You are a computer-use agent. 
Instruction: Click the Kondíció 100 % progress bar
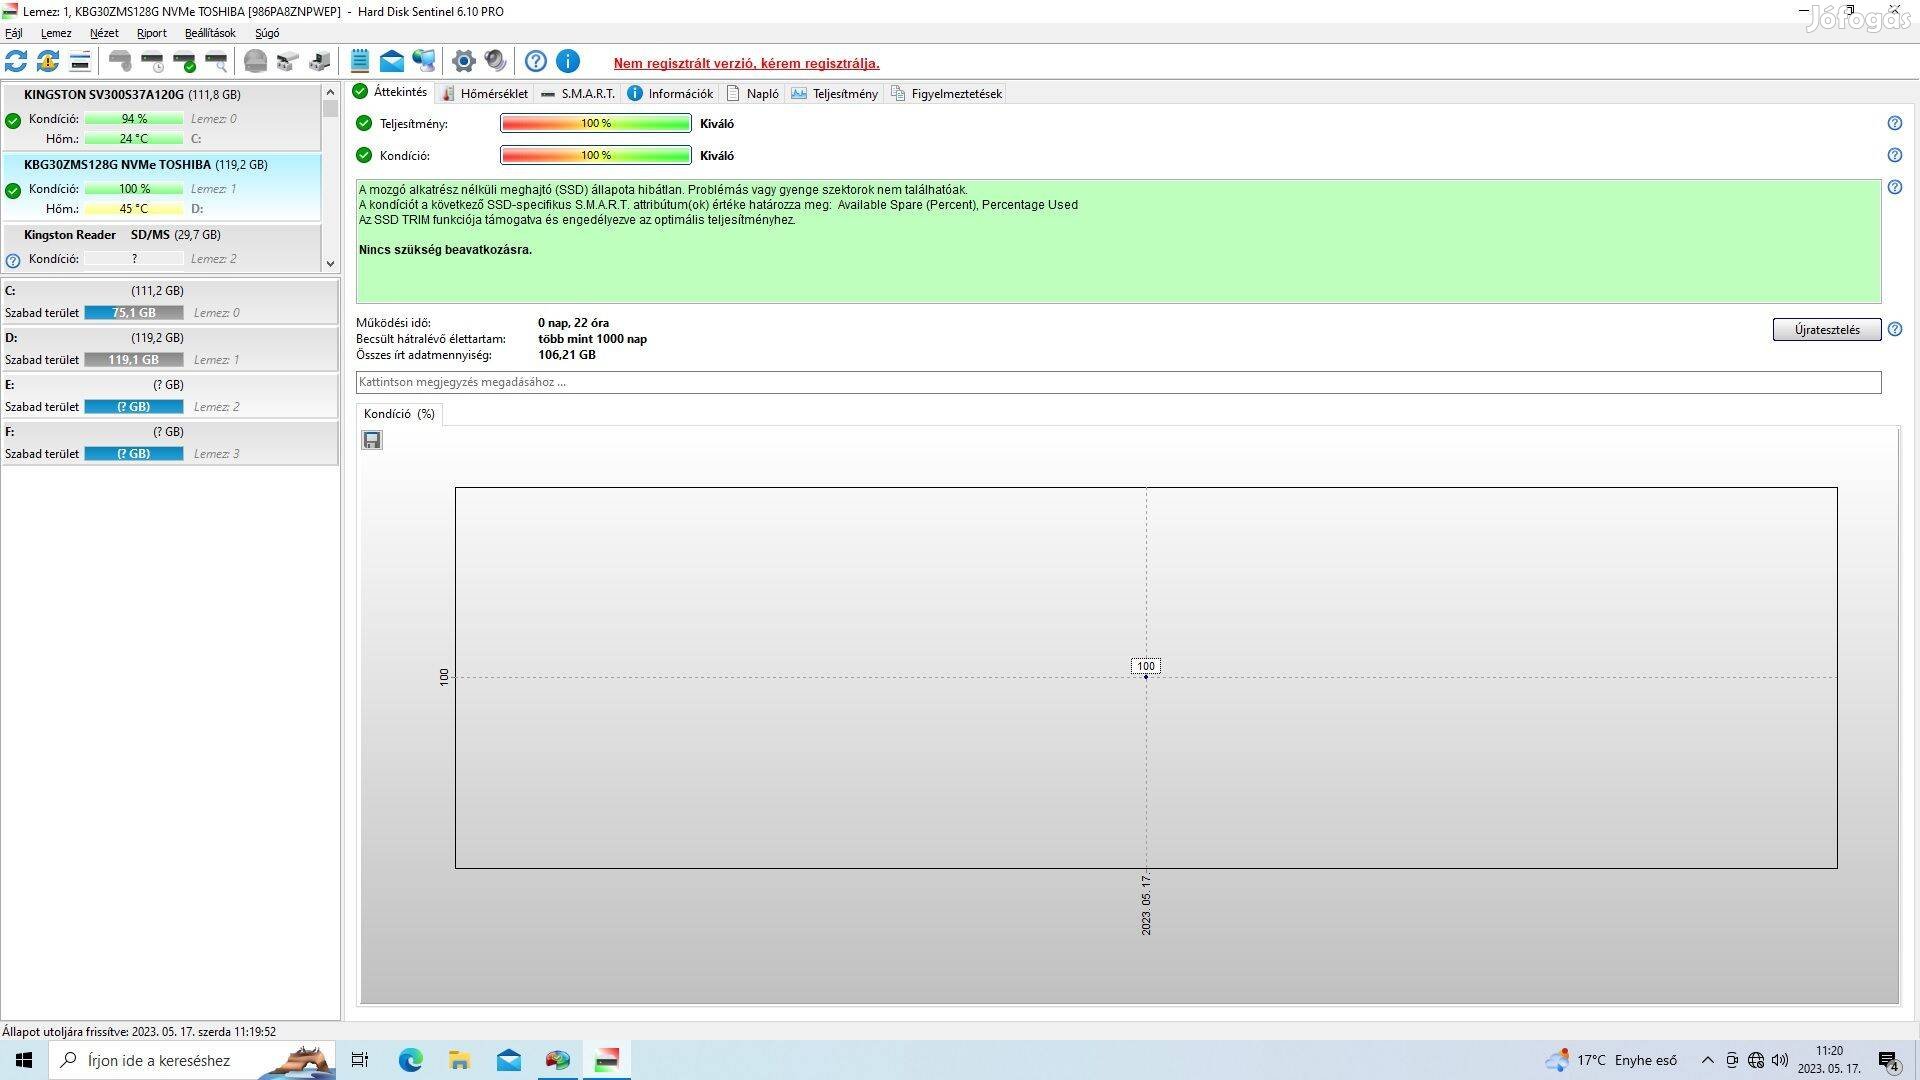click(596, 155)
